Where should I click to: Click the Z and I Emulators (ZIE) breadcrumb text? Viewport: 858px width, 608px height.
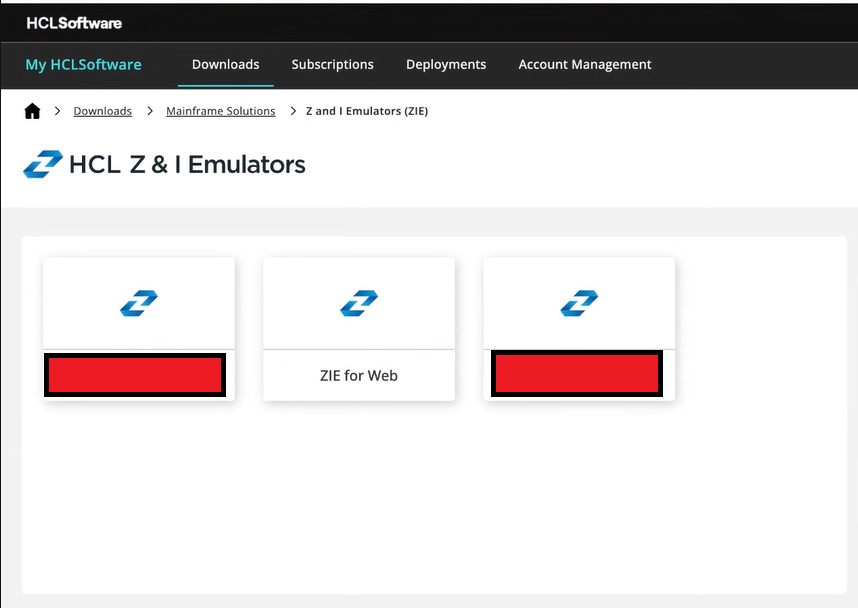click(367, 111)
